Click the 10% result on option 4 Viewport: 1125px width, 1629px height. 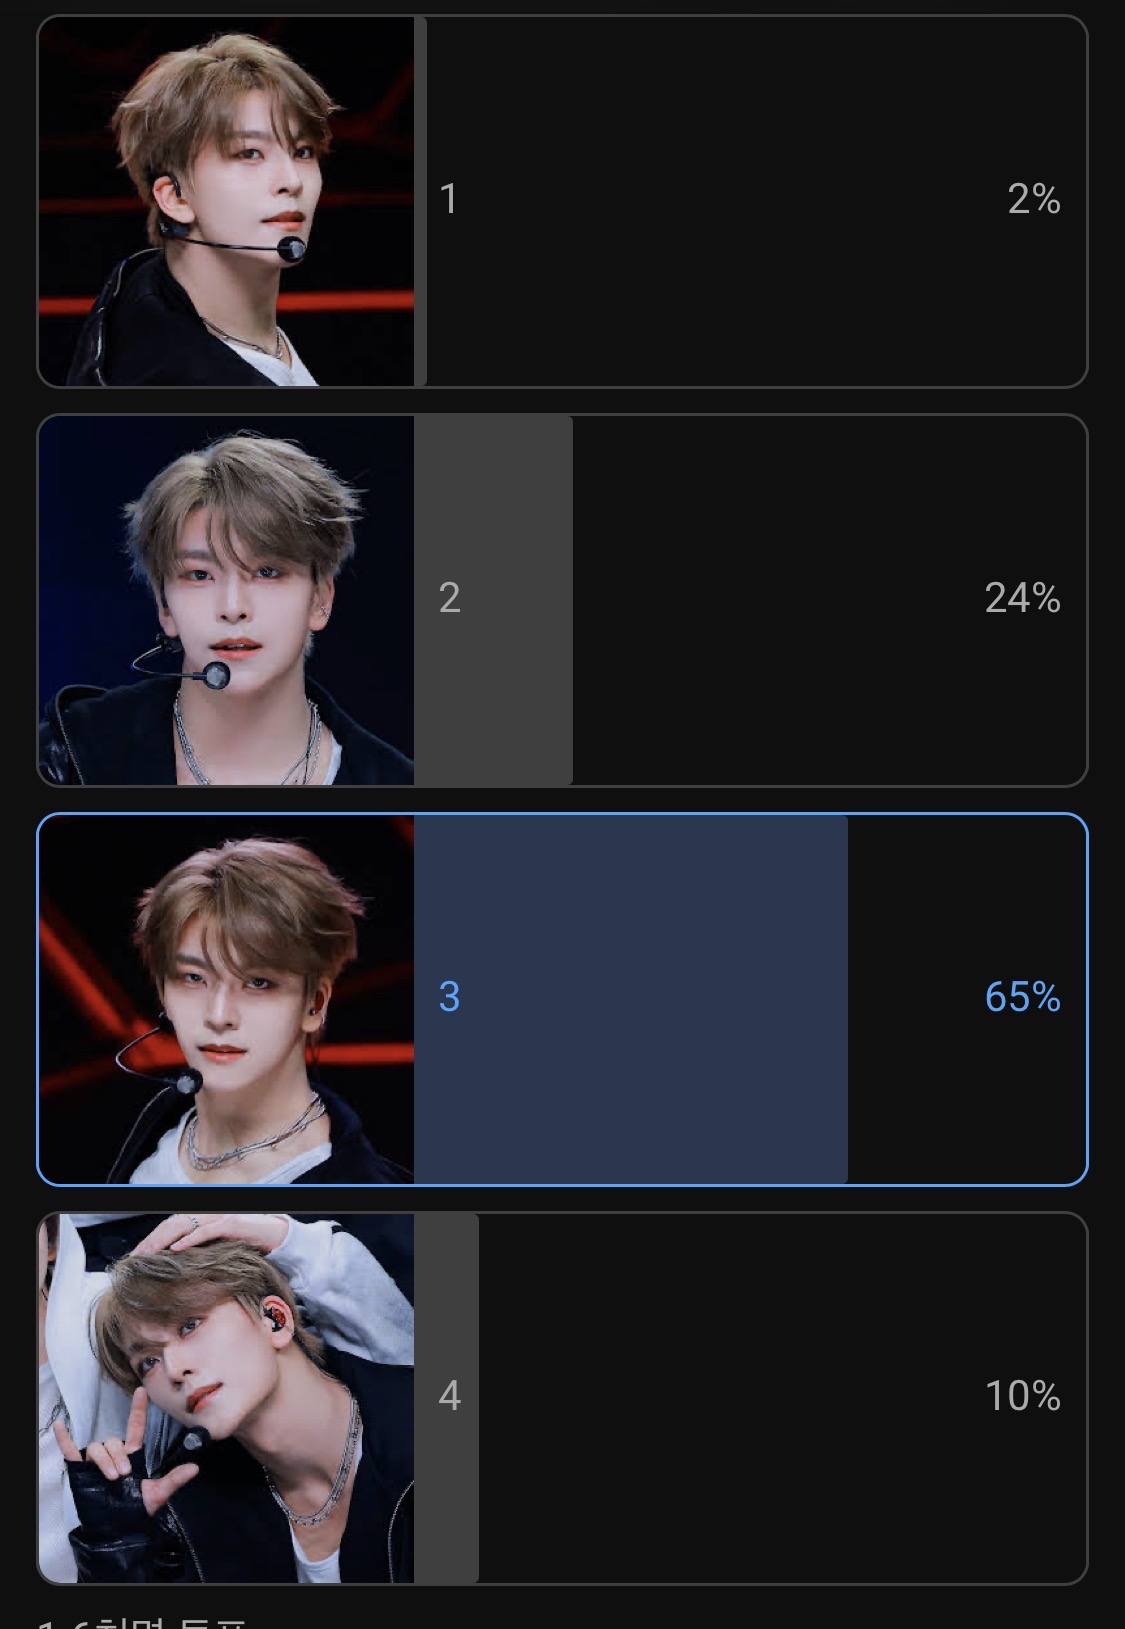click(1022, 1396)
